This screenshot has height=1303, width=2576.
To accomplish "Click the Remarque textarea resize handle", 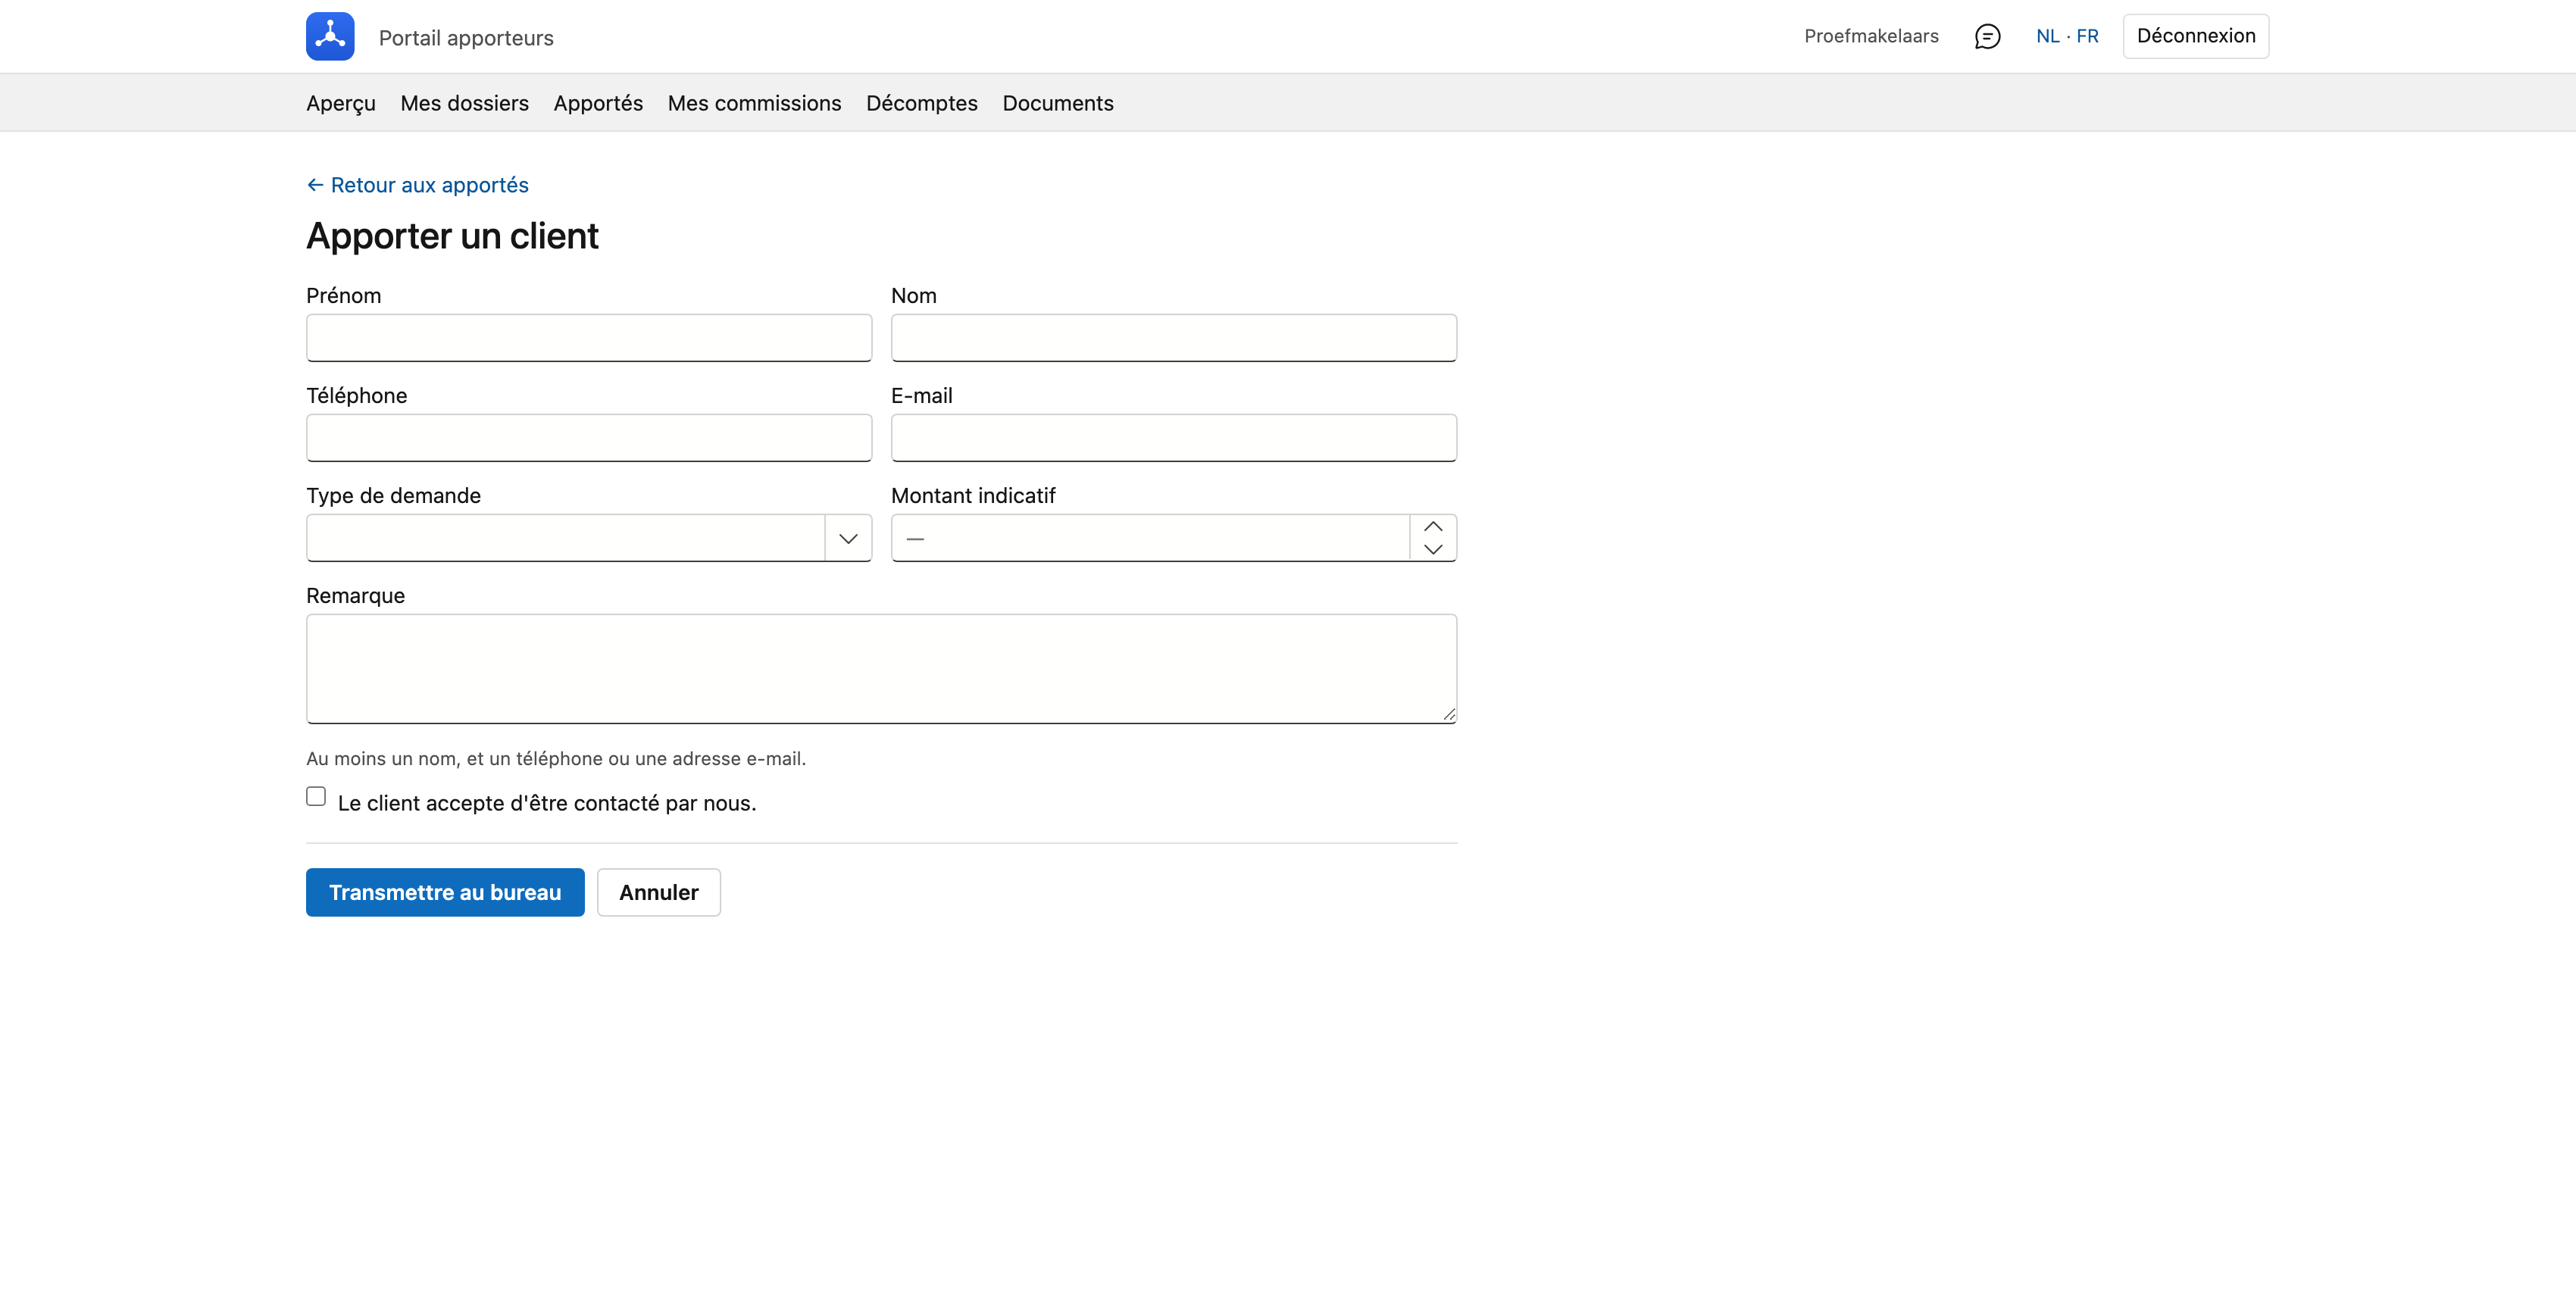I will 1449,715.
